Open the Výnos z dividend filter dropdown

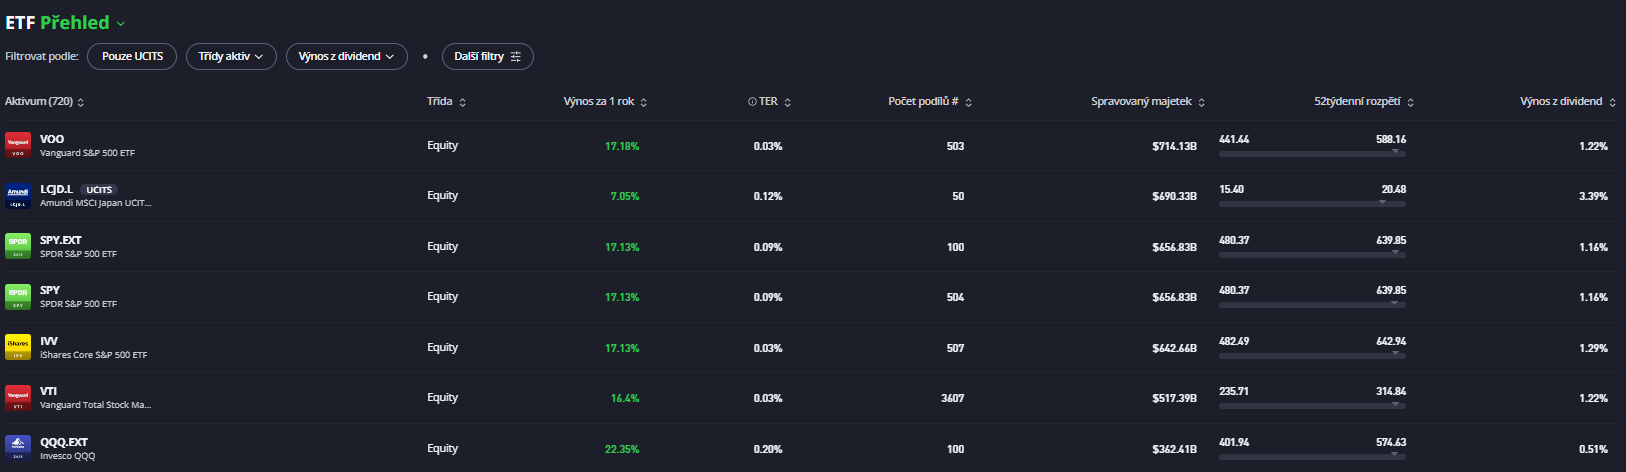pyautogui.click(x=346, y=57)
